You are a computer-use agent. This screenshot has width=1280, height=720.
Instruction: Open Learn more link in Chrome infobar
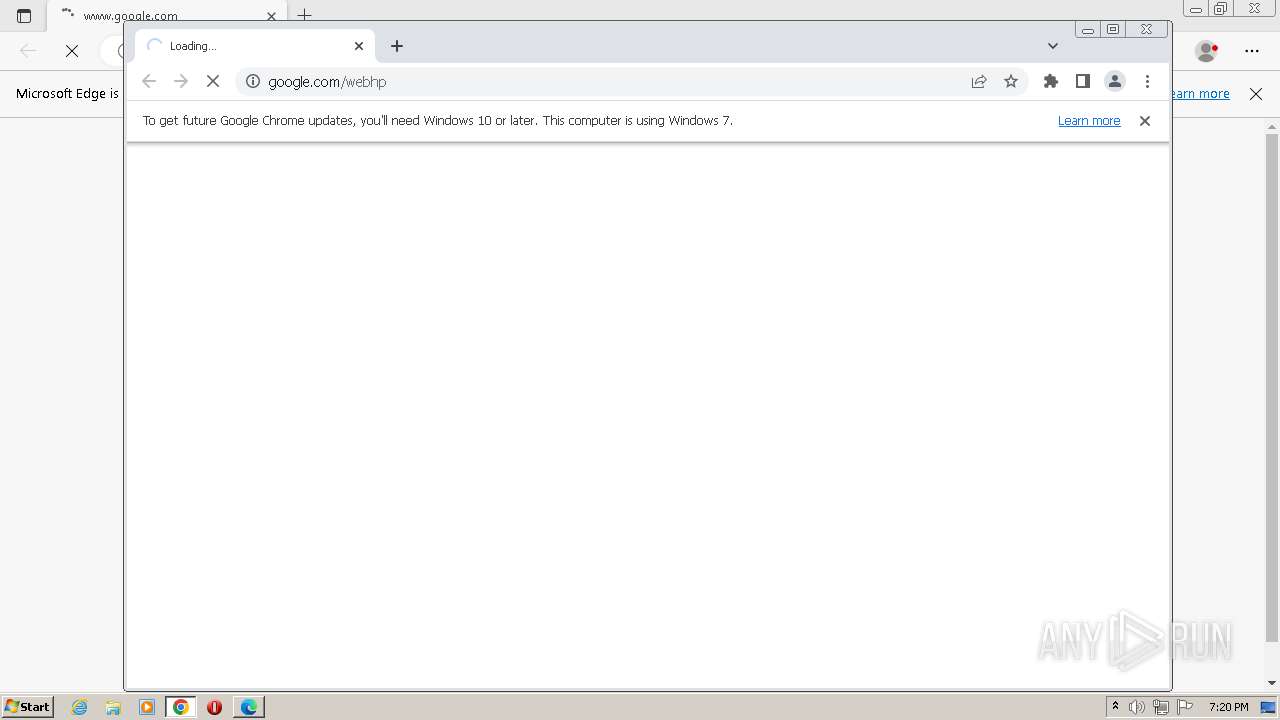pyautogui.click(x=1089, y=120)
